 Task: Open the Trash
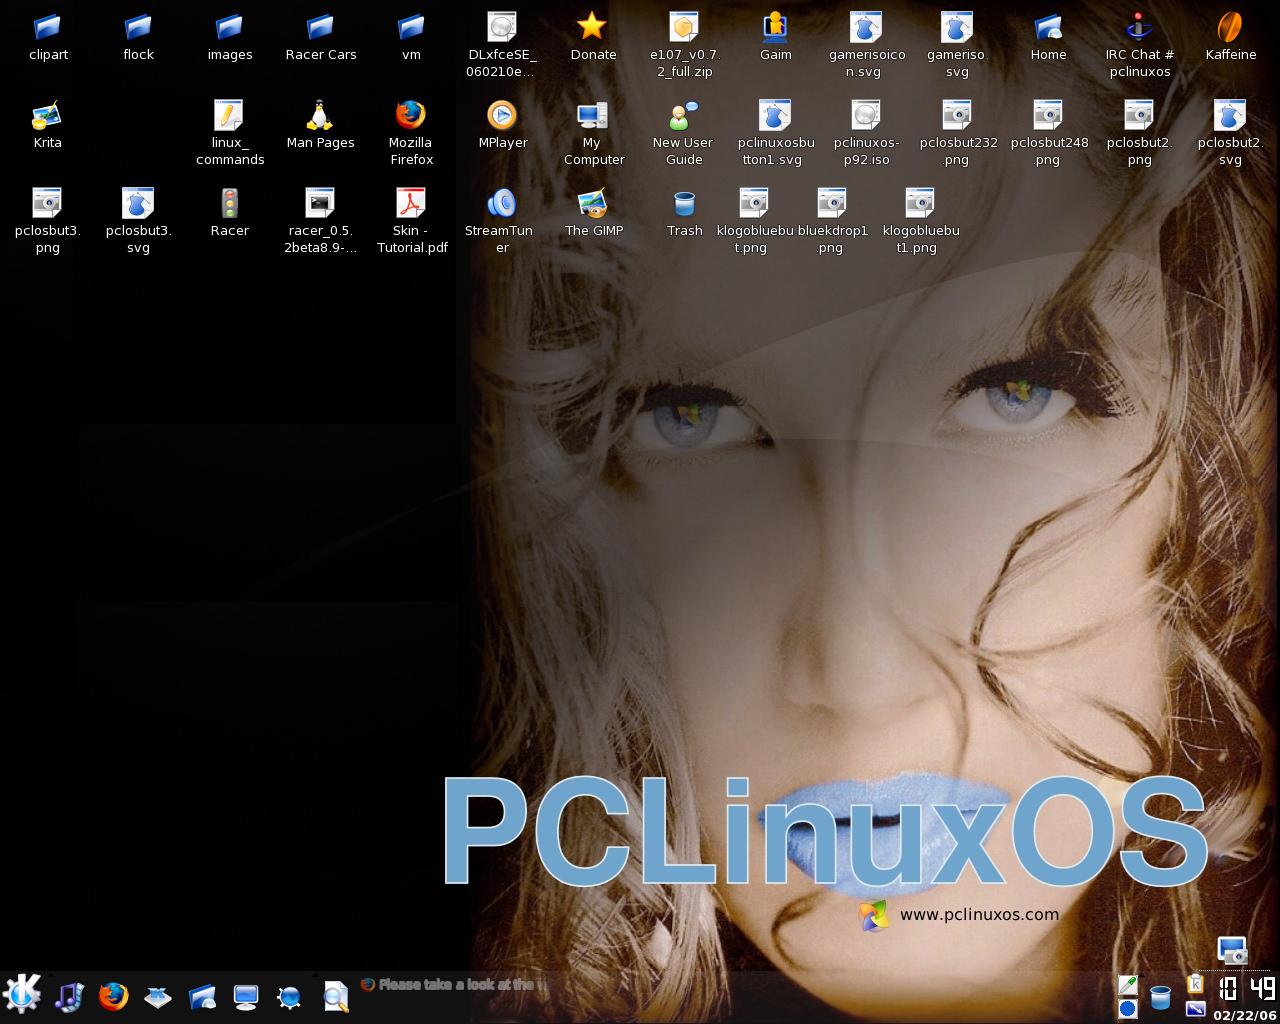point(684,204)
